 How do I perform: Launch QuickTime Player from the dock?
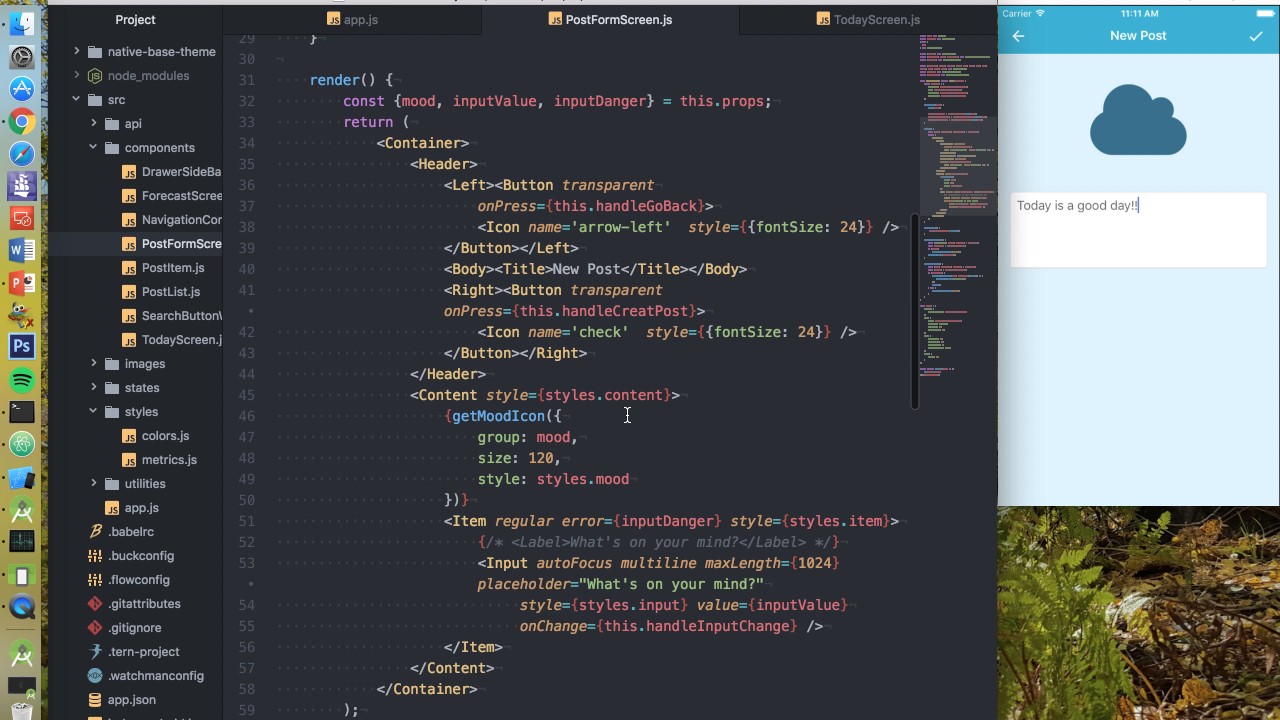click(21, 607)
